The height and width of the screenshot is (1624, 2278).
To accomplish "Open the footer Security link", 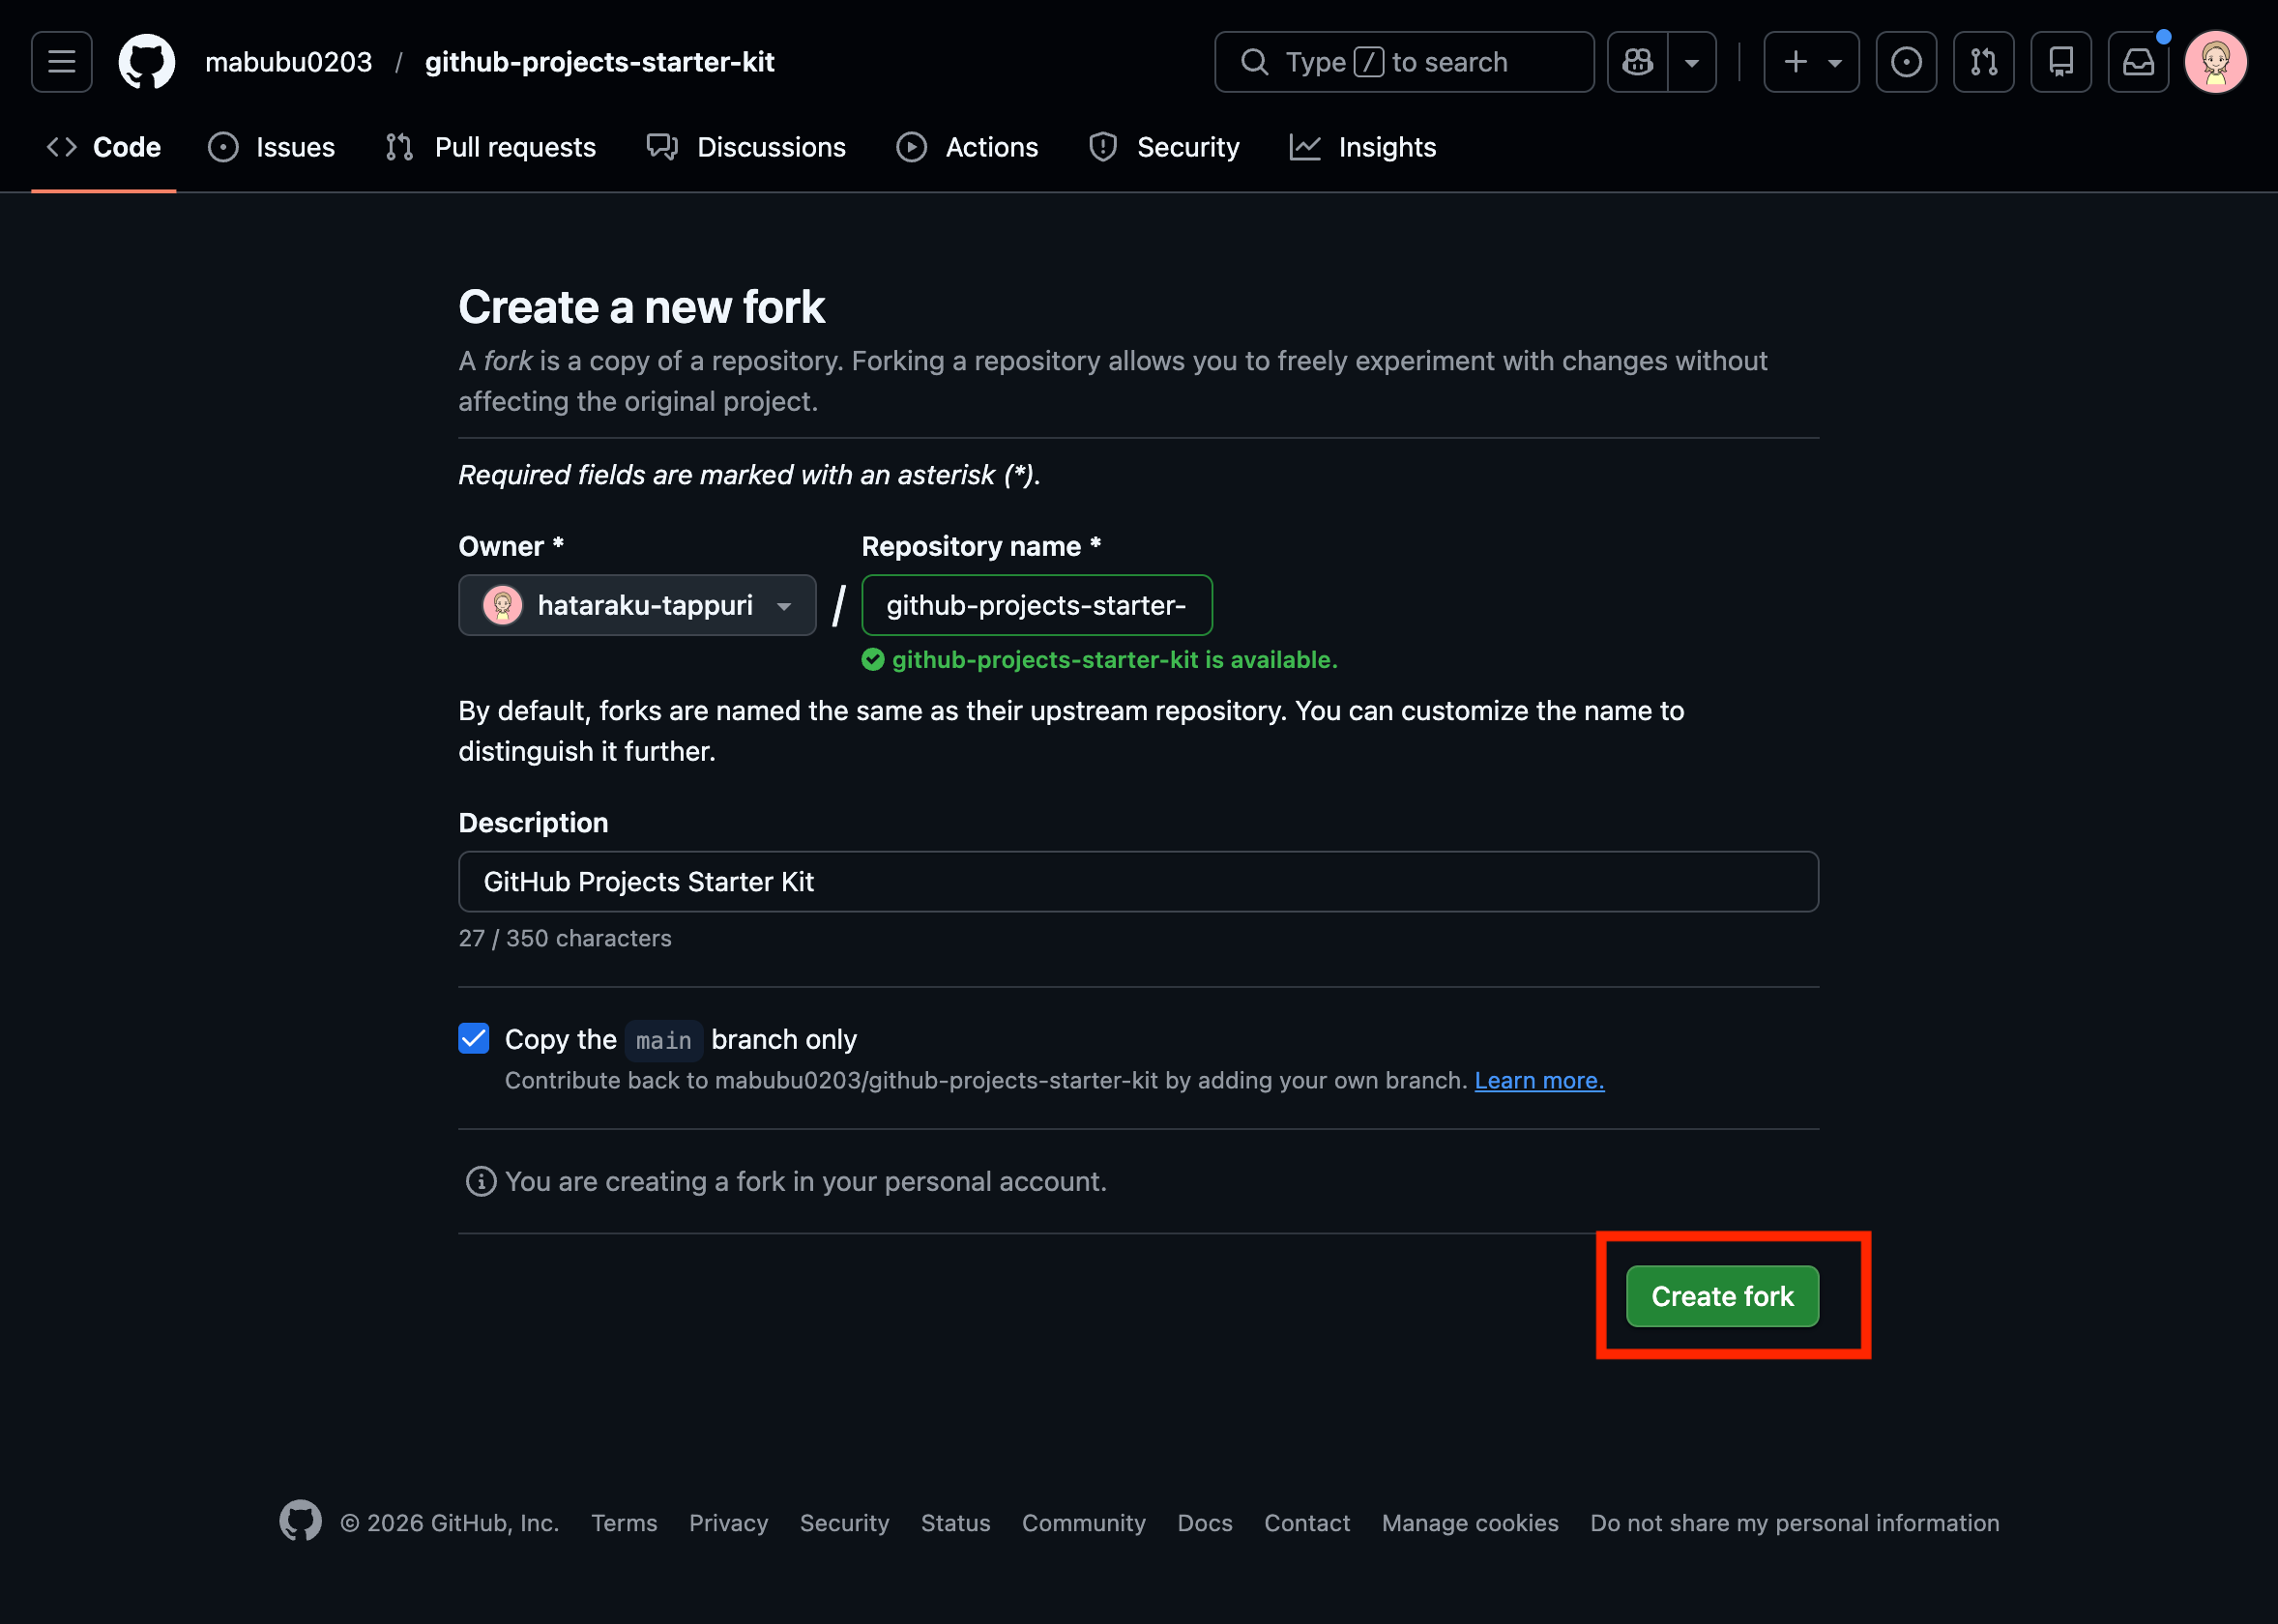I will point(844,1522).
